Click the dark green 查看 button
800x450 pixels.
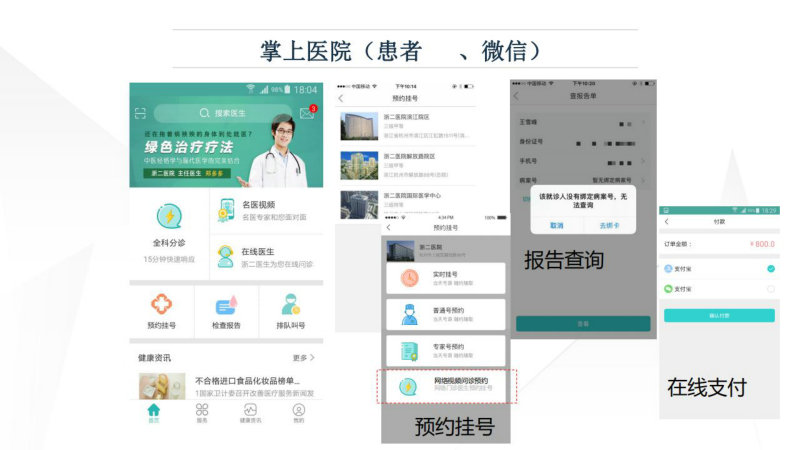point(583,323)
